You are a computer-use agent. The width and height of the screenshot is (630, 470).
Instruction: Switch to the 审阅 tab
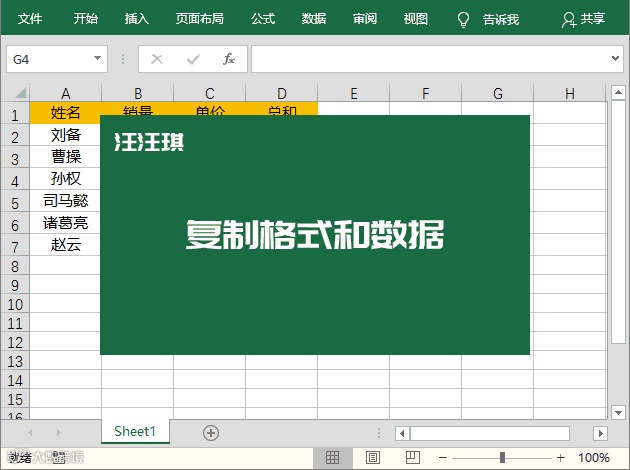pos(365,18)
